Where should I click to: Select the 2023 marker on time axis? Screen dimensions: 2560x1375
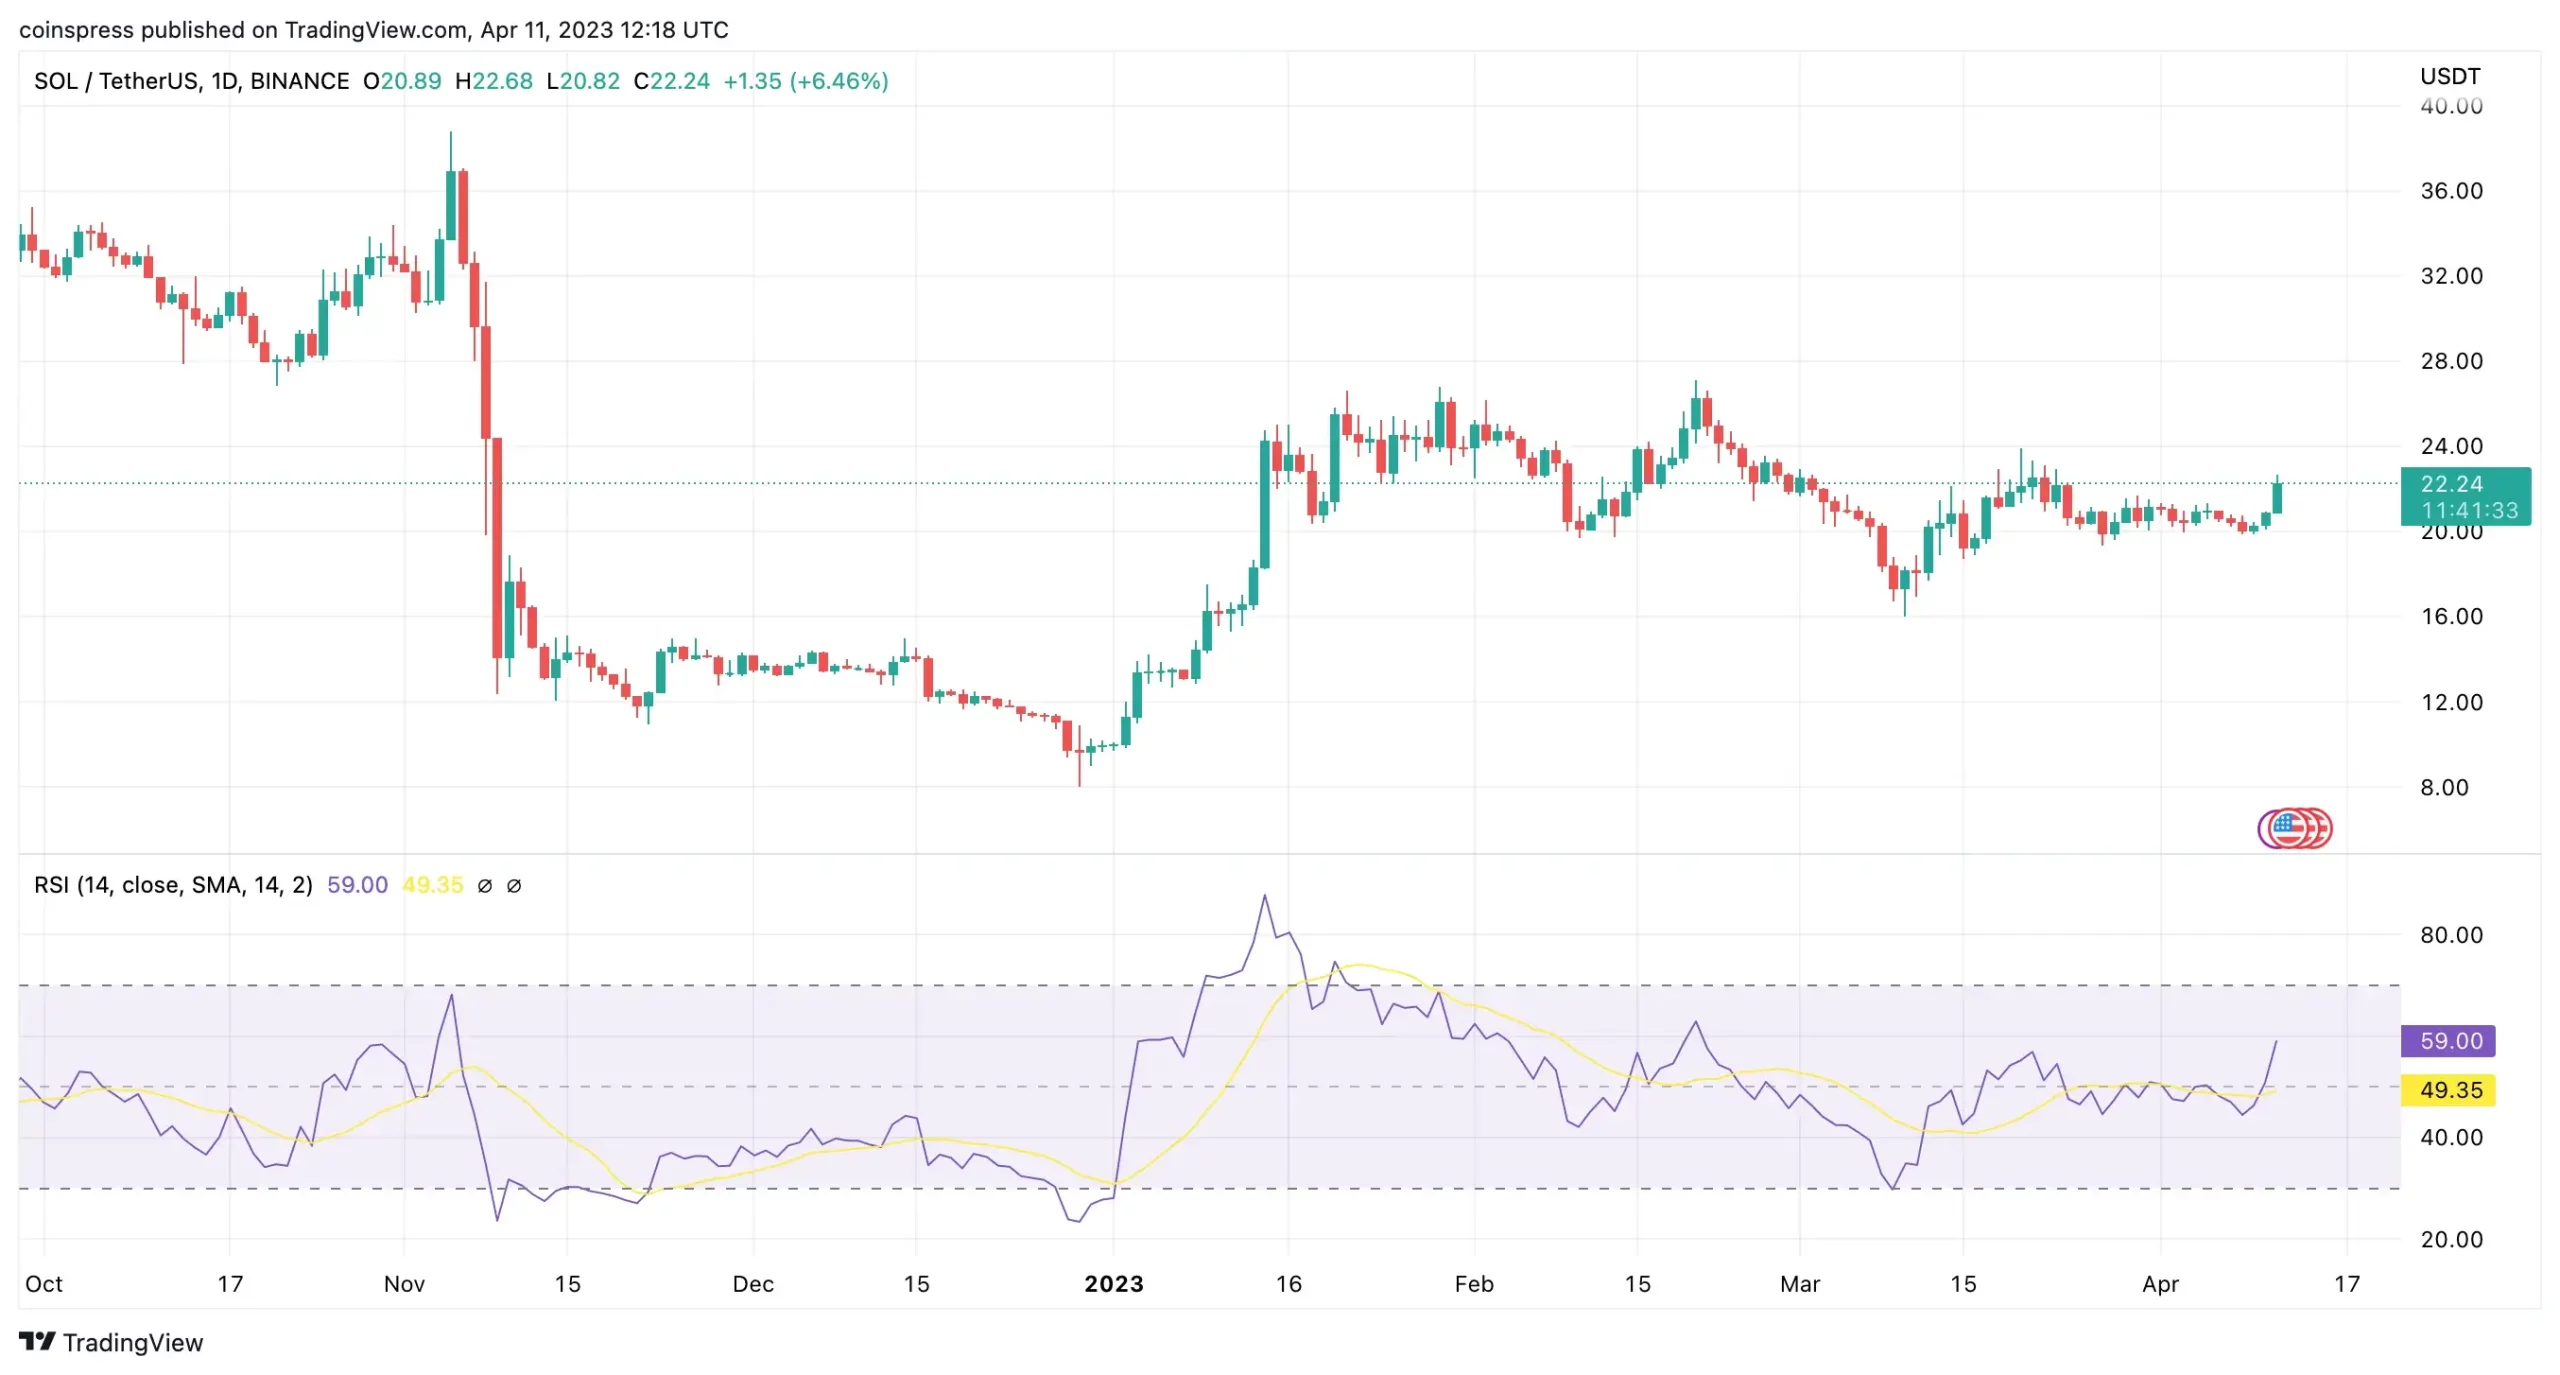tap(1113, 1284)
